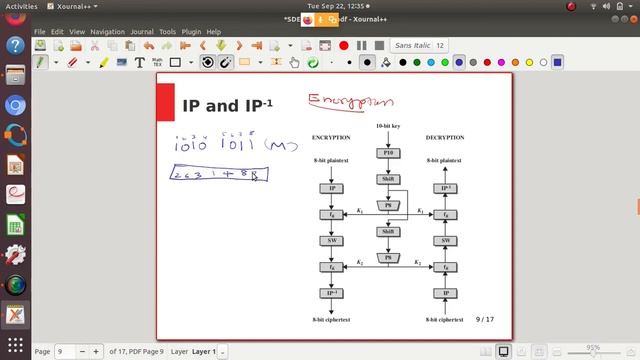The width and height of the screenshot is (640, 360).
Task: Select the Eraser tool
Action: [x=72, y=62]
